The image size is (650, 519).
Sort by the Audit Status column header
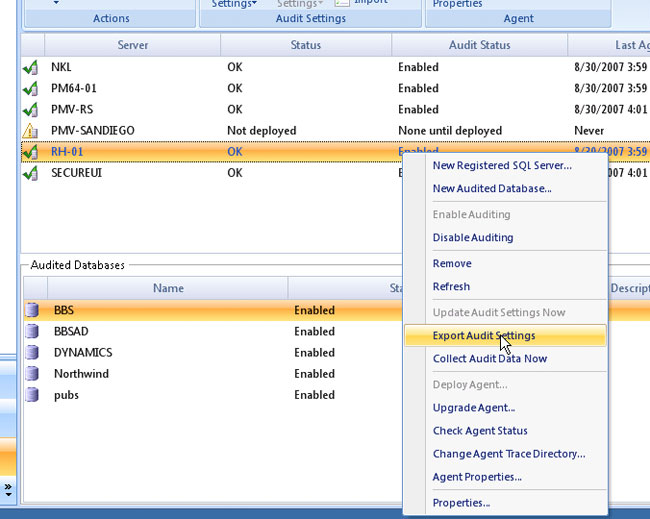[480, 45]
